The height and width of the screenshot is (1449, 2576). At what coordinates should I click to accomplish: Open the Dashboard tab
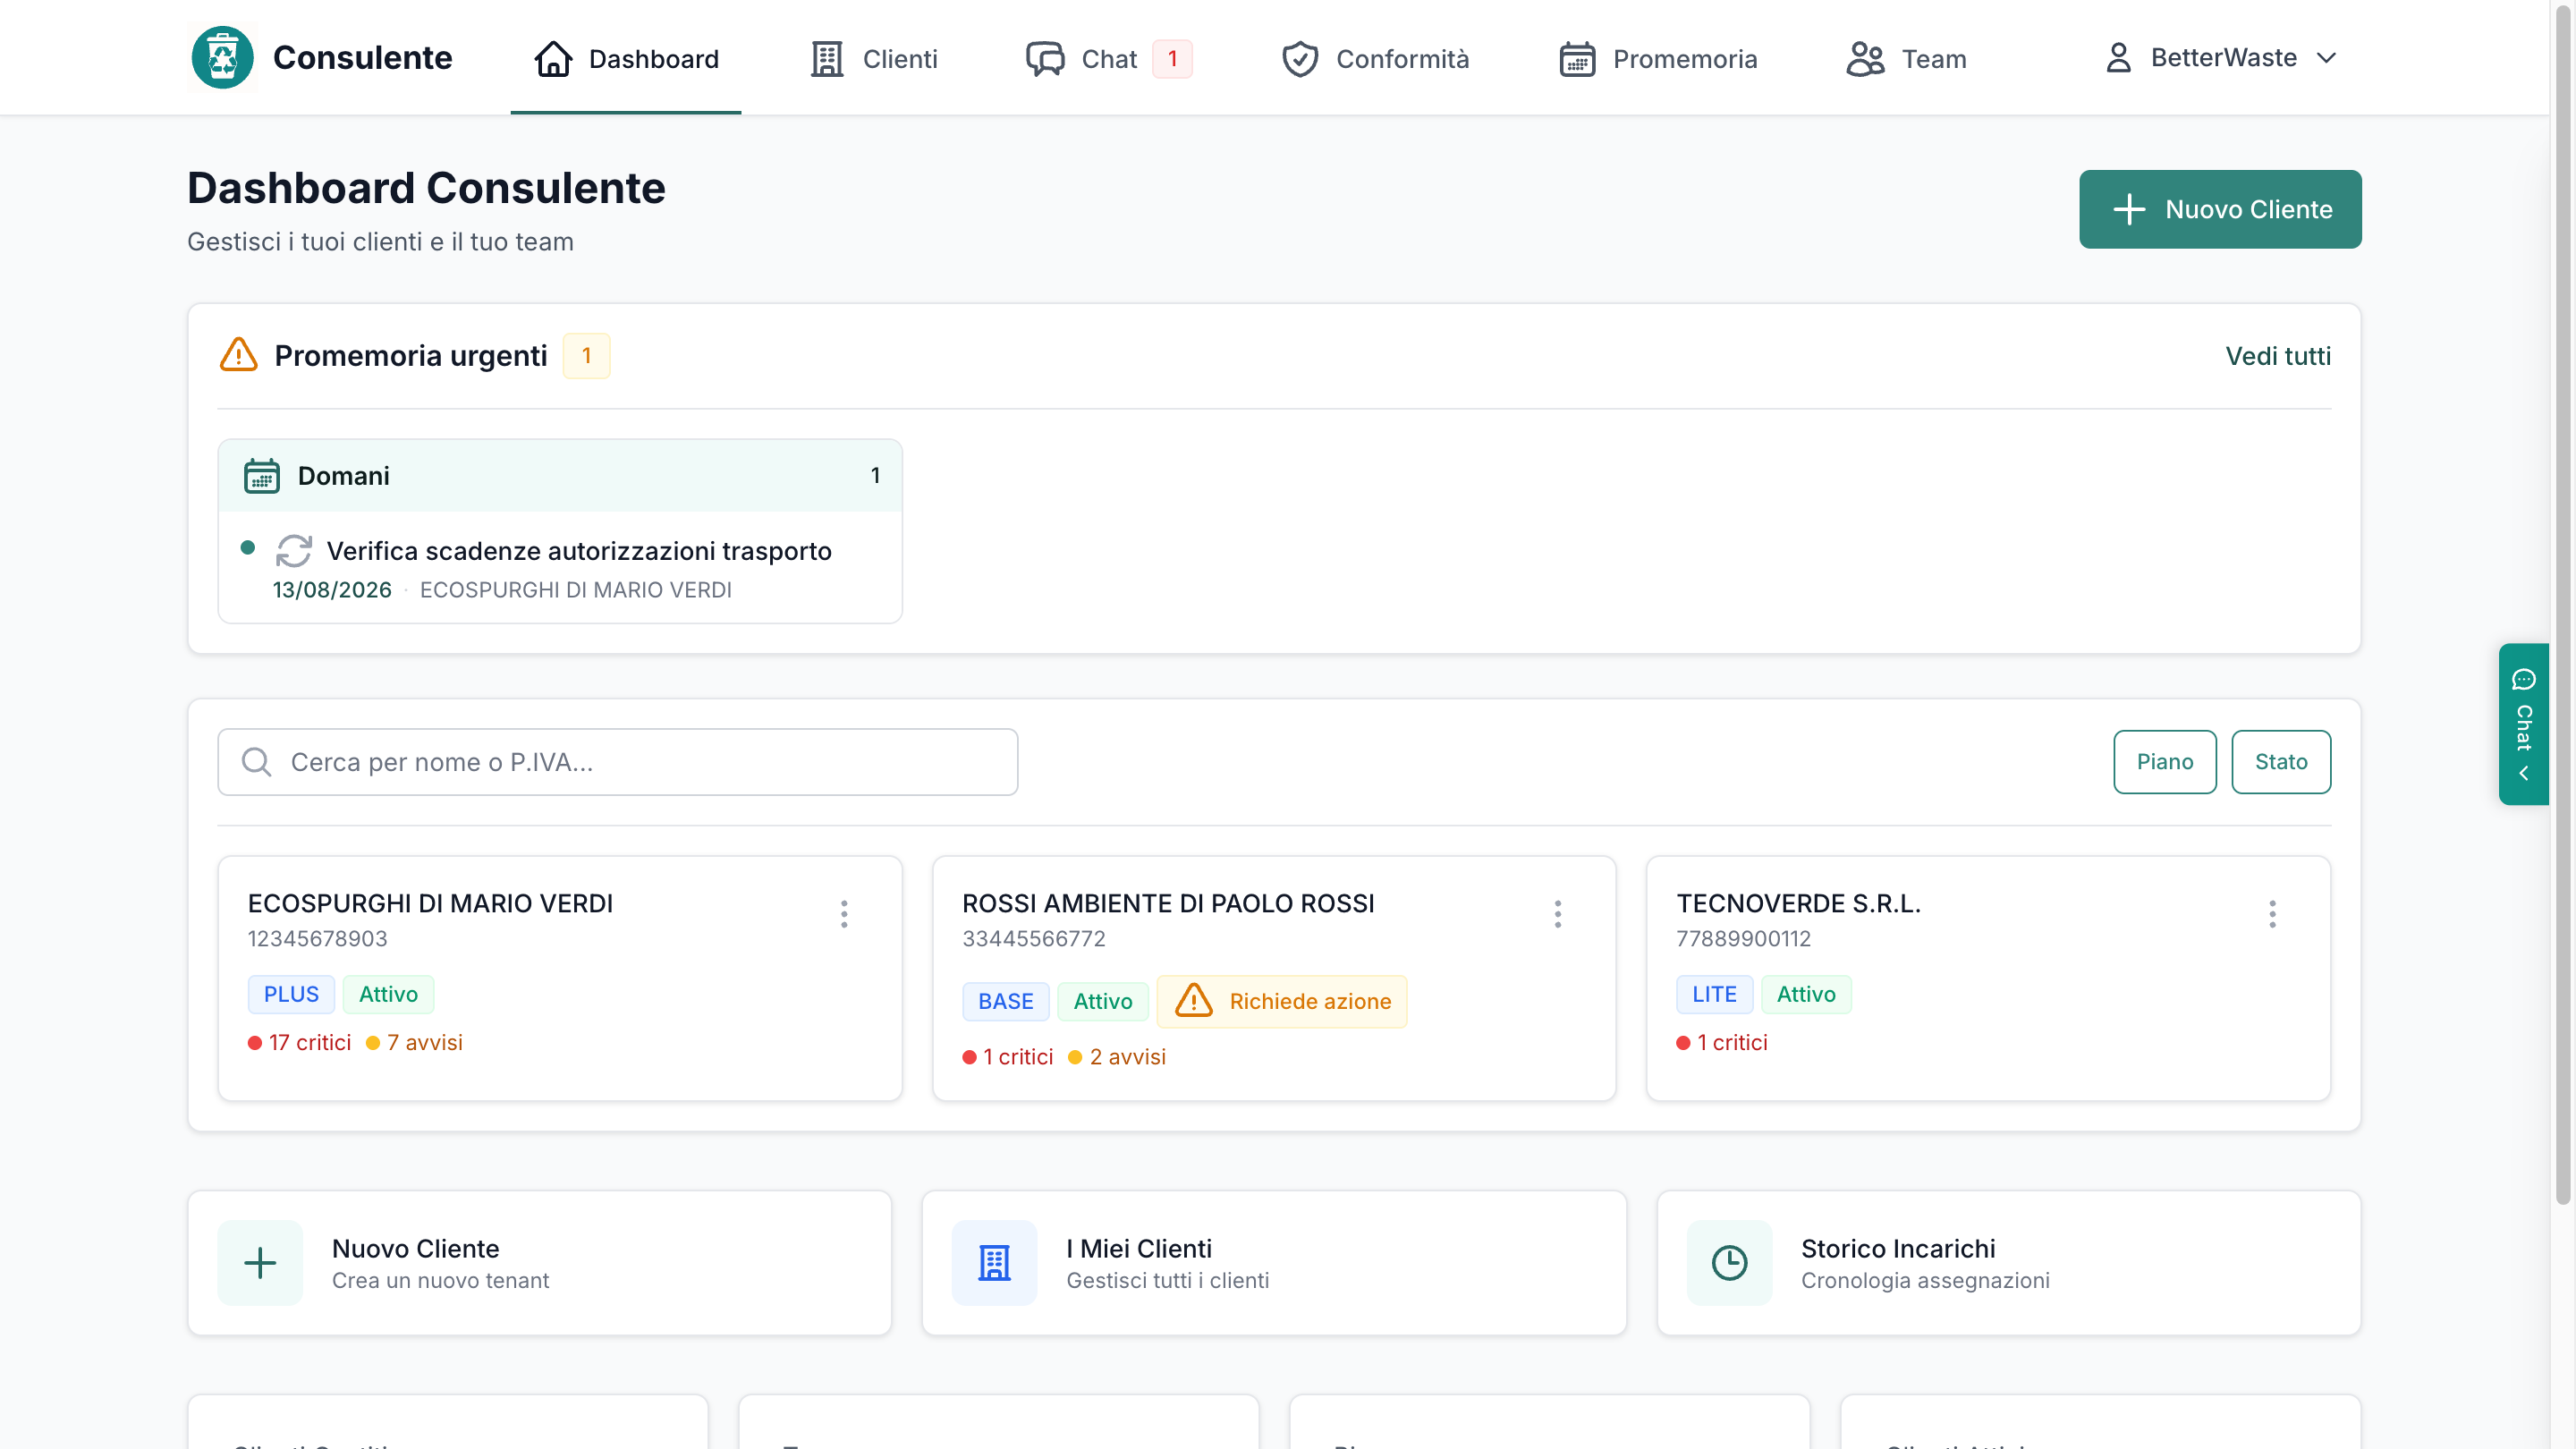point(626,59)
